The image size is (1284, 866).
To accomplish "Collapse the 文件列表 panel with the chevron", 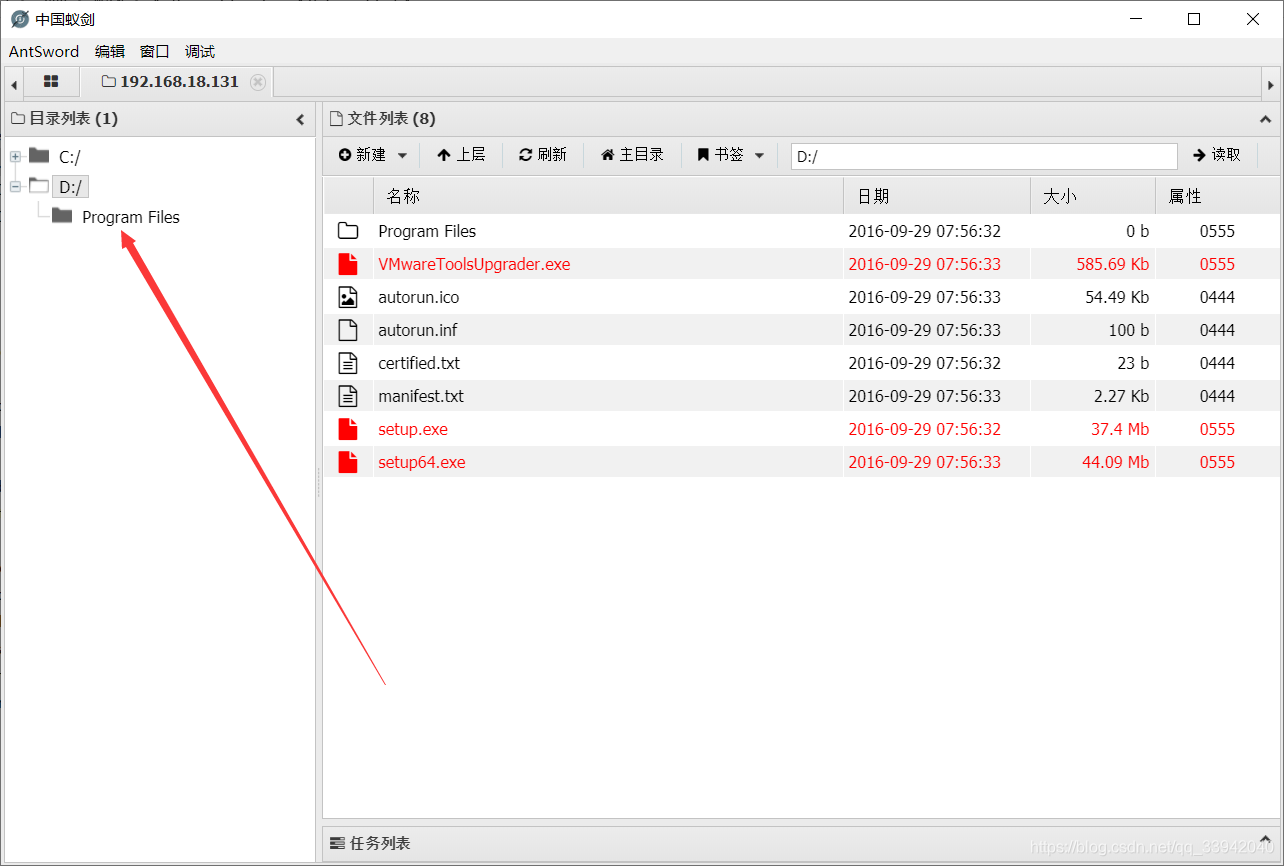I will coord(1265,119).
